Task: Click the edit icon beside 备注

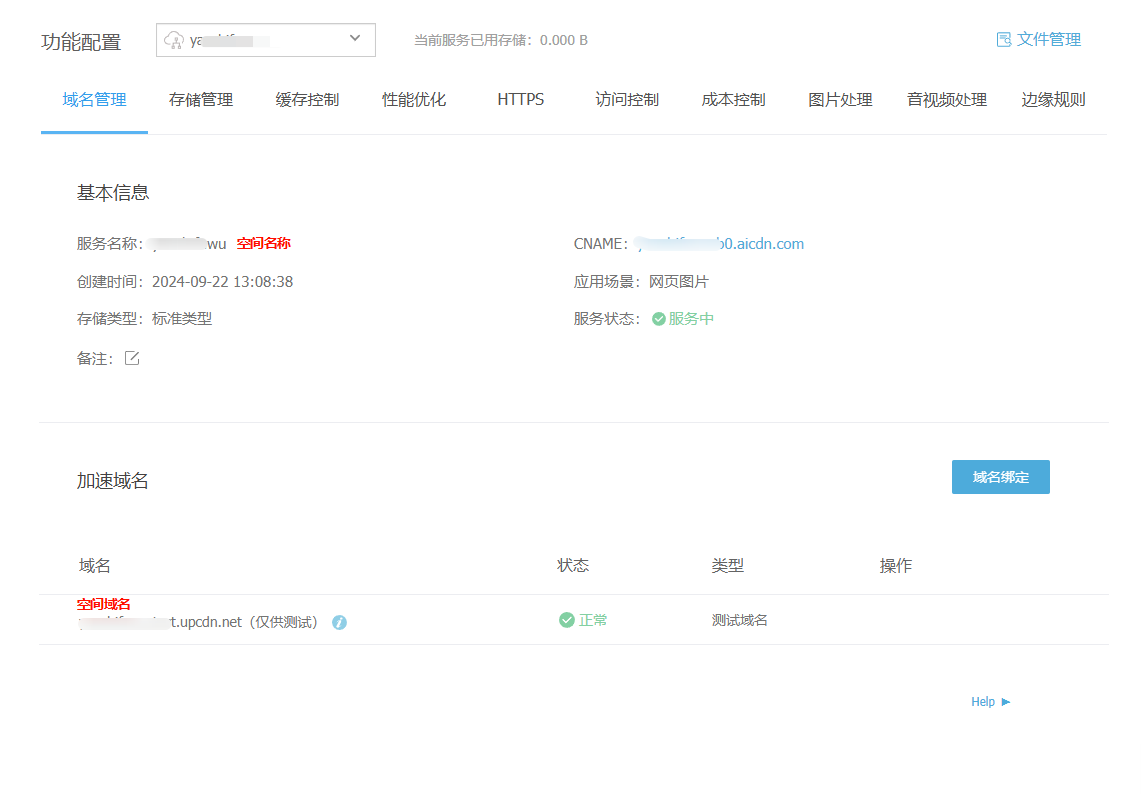Action: [x=132, y=358]
